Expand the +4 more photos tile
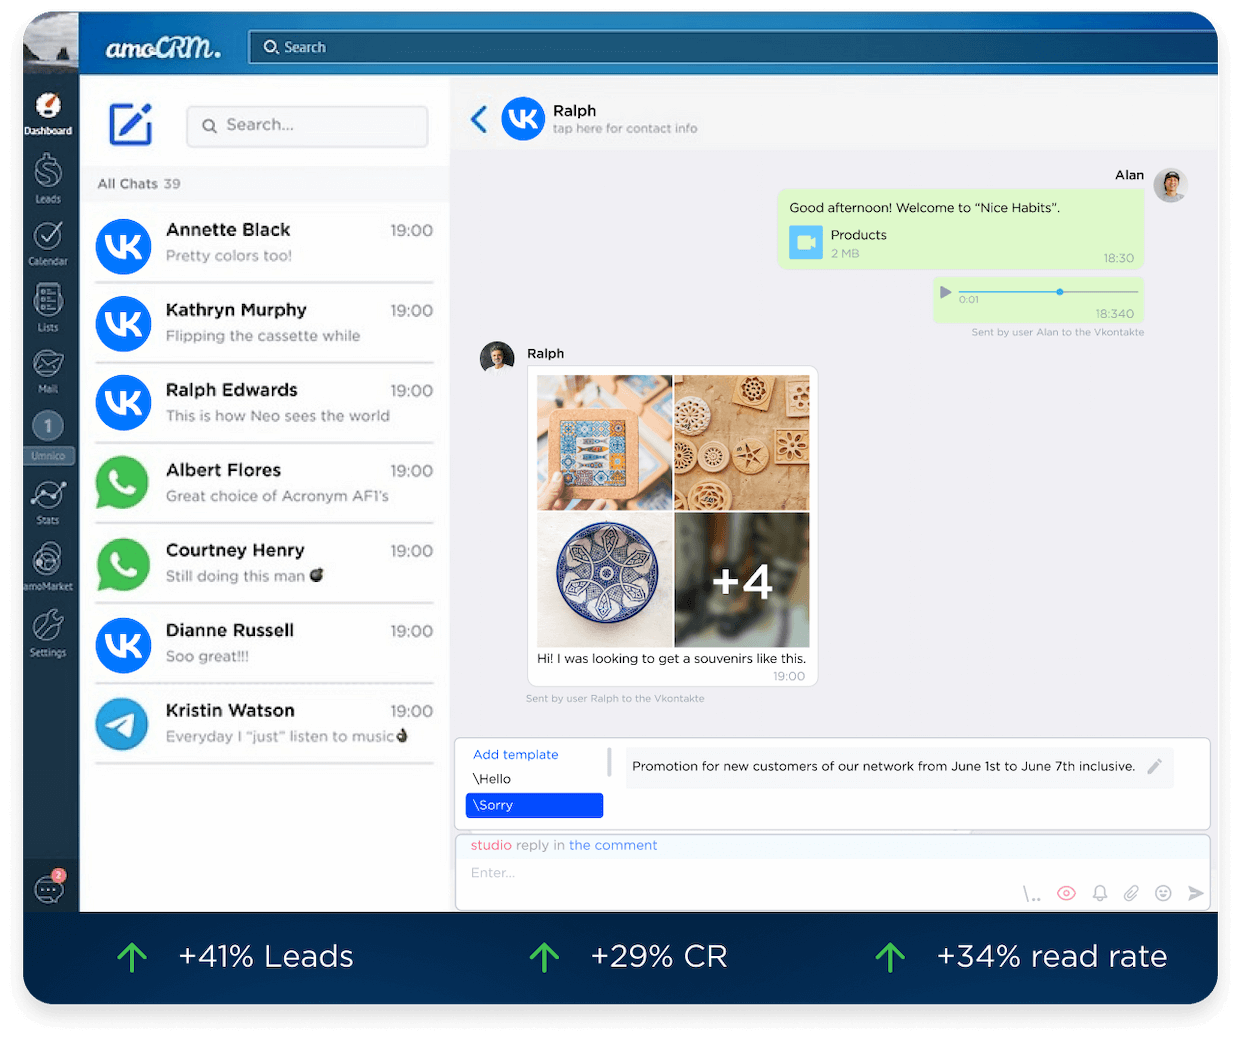Image resolution: width=1240 pixels, height=1037 pixels. (x=742, y=580)
